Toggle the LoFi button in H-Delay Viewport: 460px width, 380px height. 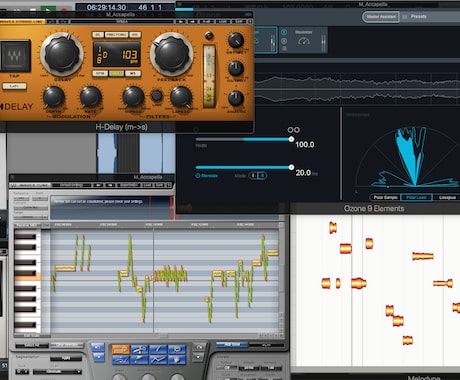14,86
